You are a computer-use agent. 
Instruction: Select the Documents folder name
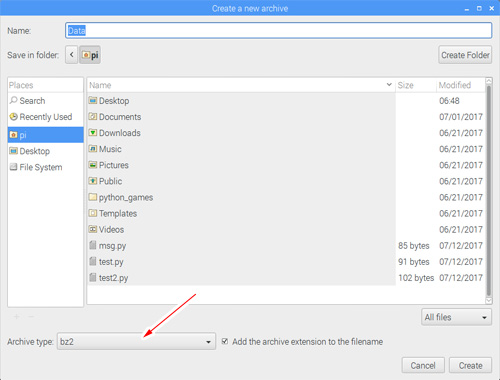click(x=120, y=117)
